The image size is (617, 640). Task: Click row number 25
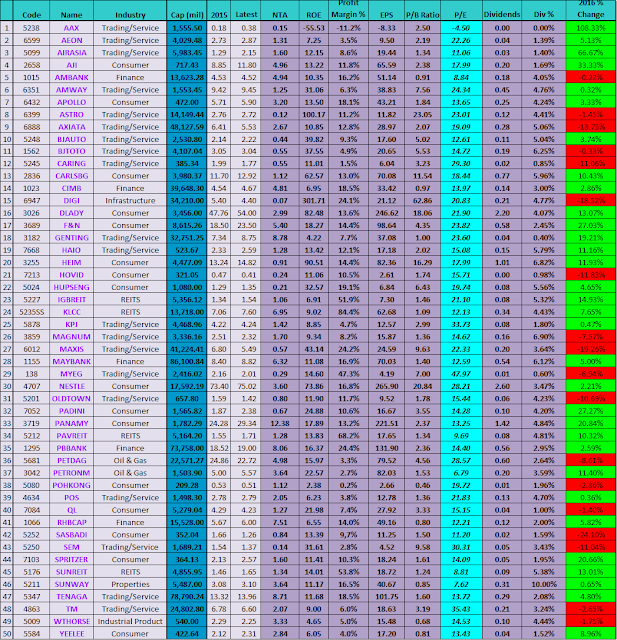click(x=7, y=324)
